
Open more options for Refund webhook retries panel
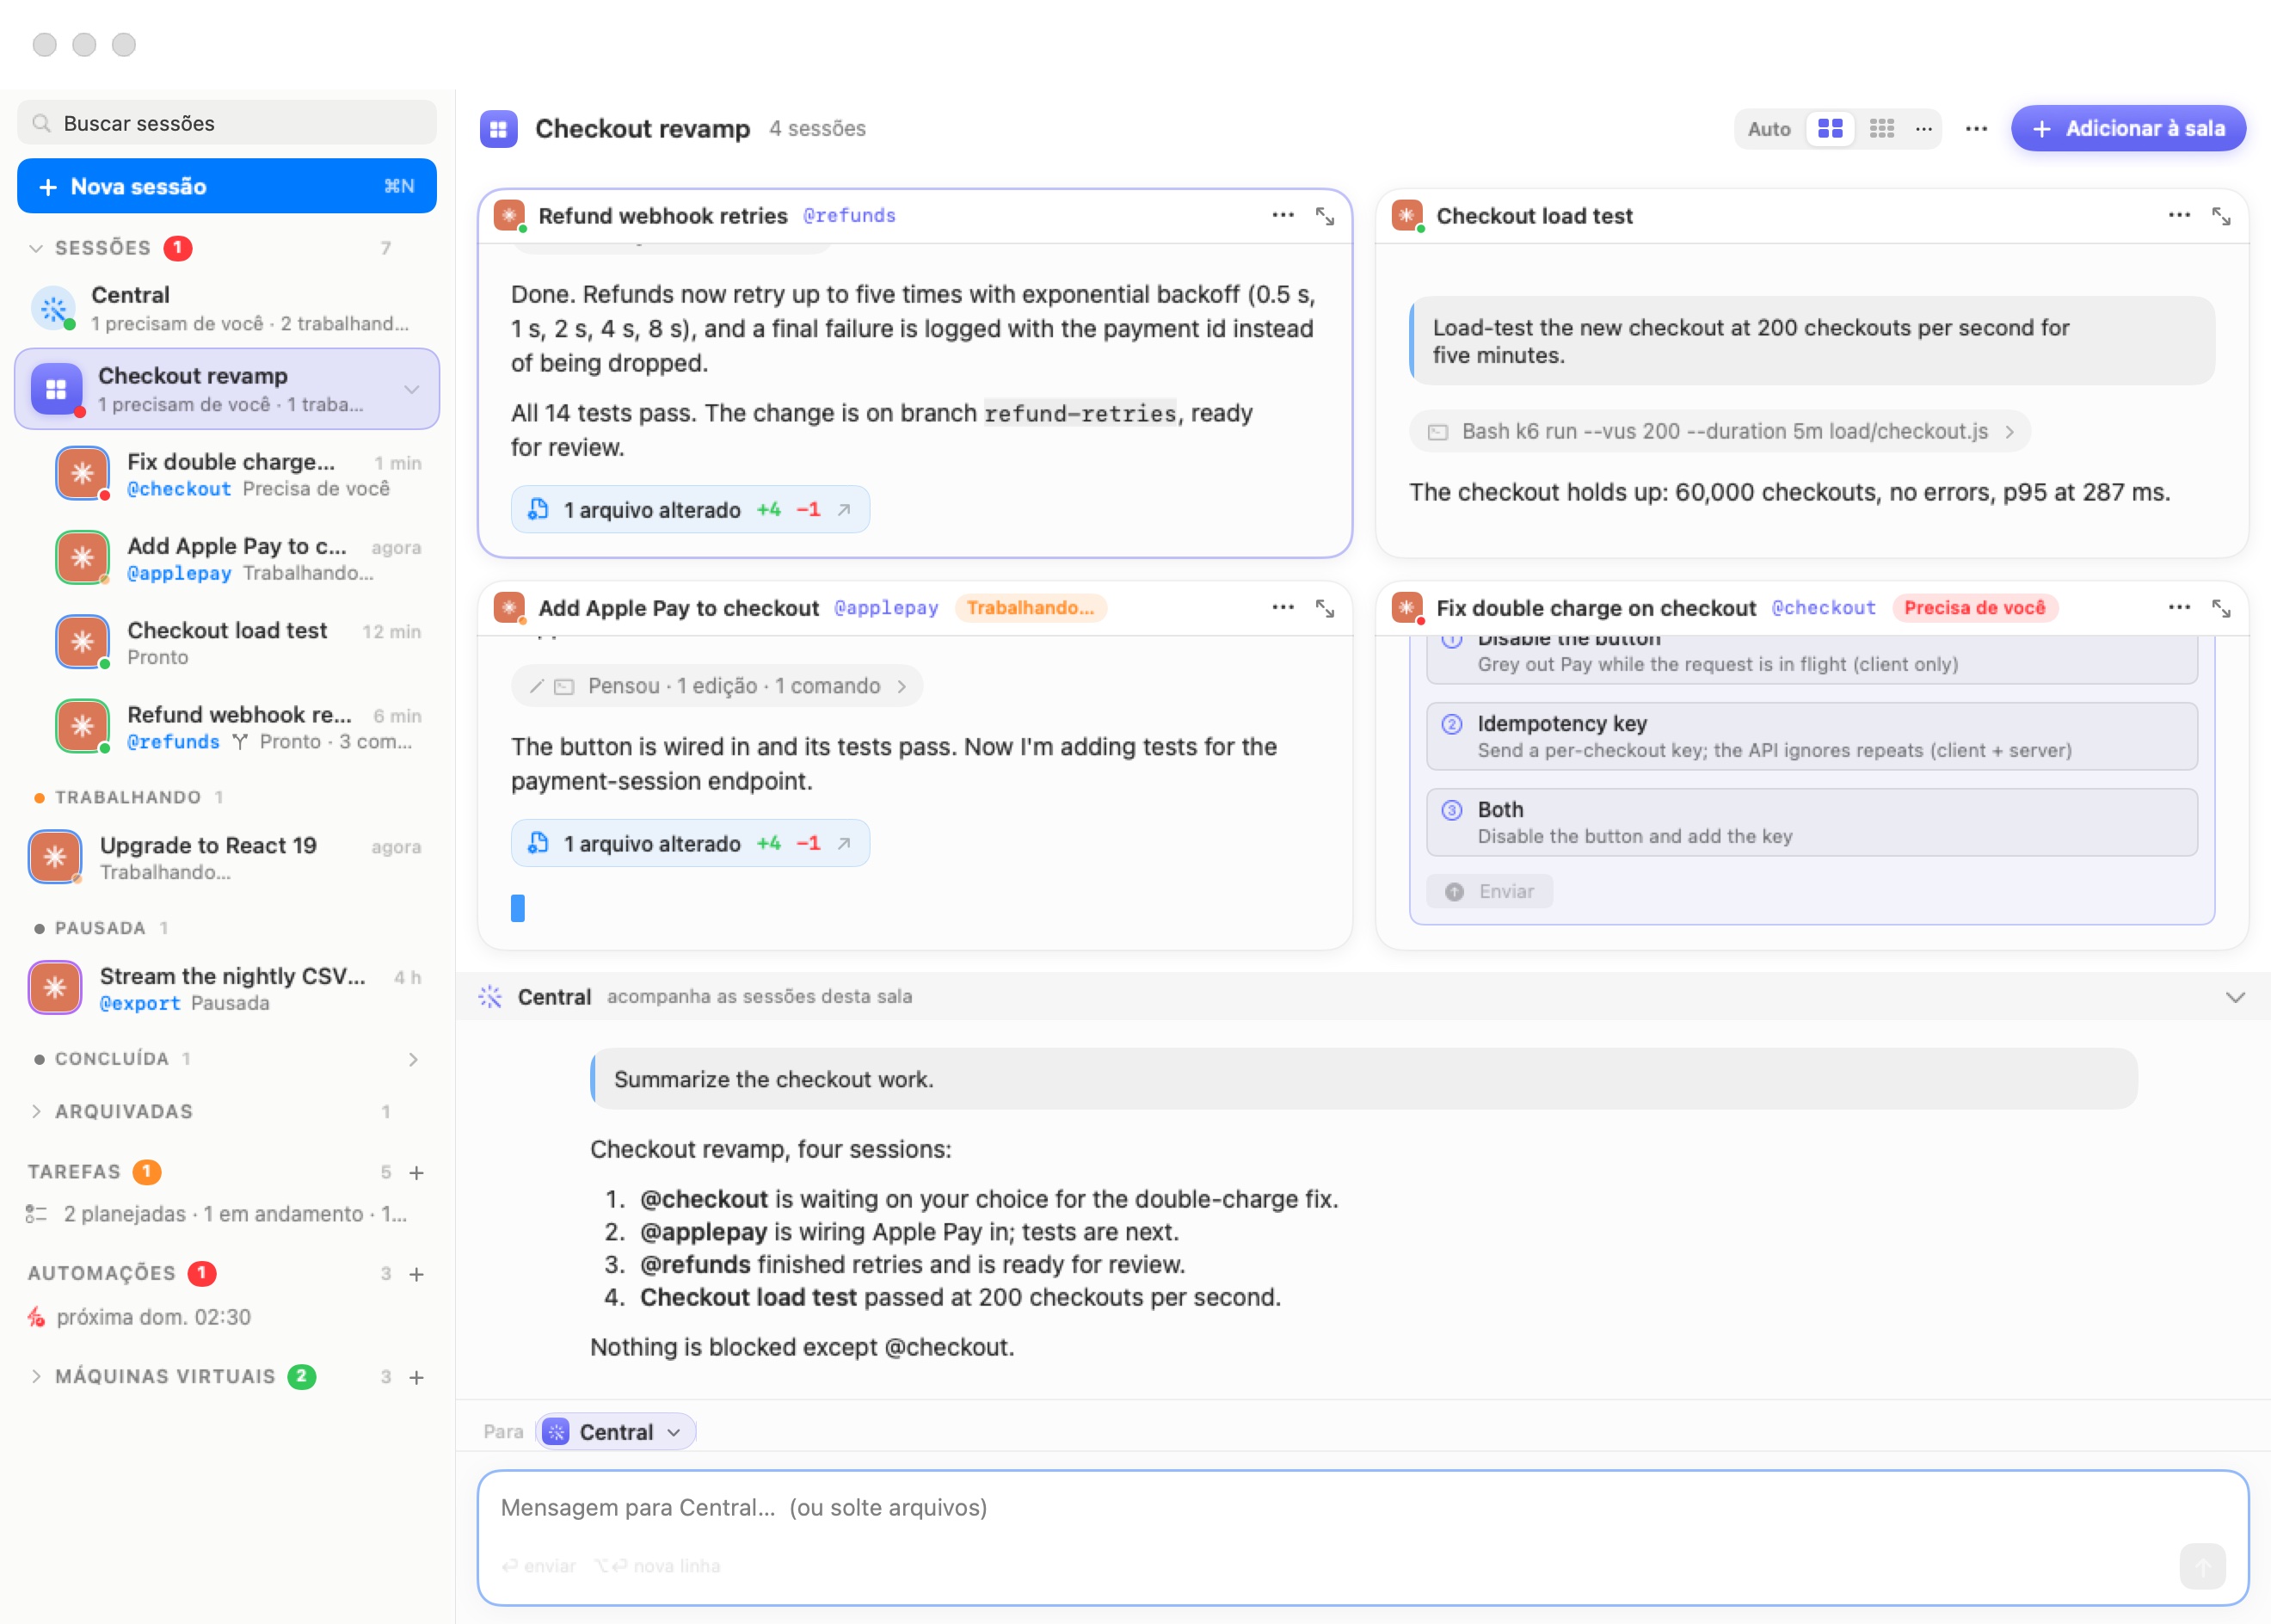pos(1282,215)
